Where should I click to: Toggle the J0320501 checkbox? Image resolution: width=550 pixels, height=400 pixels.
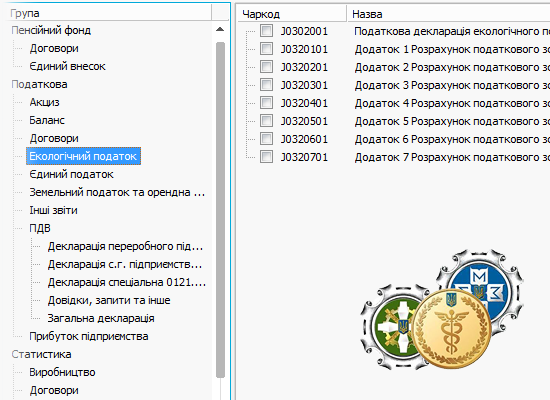coord(266,120)
